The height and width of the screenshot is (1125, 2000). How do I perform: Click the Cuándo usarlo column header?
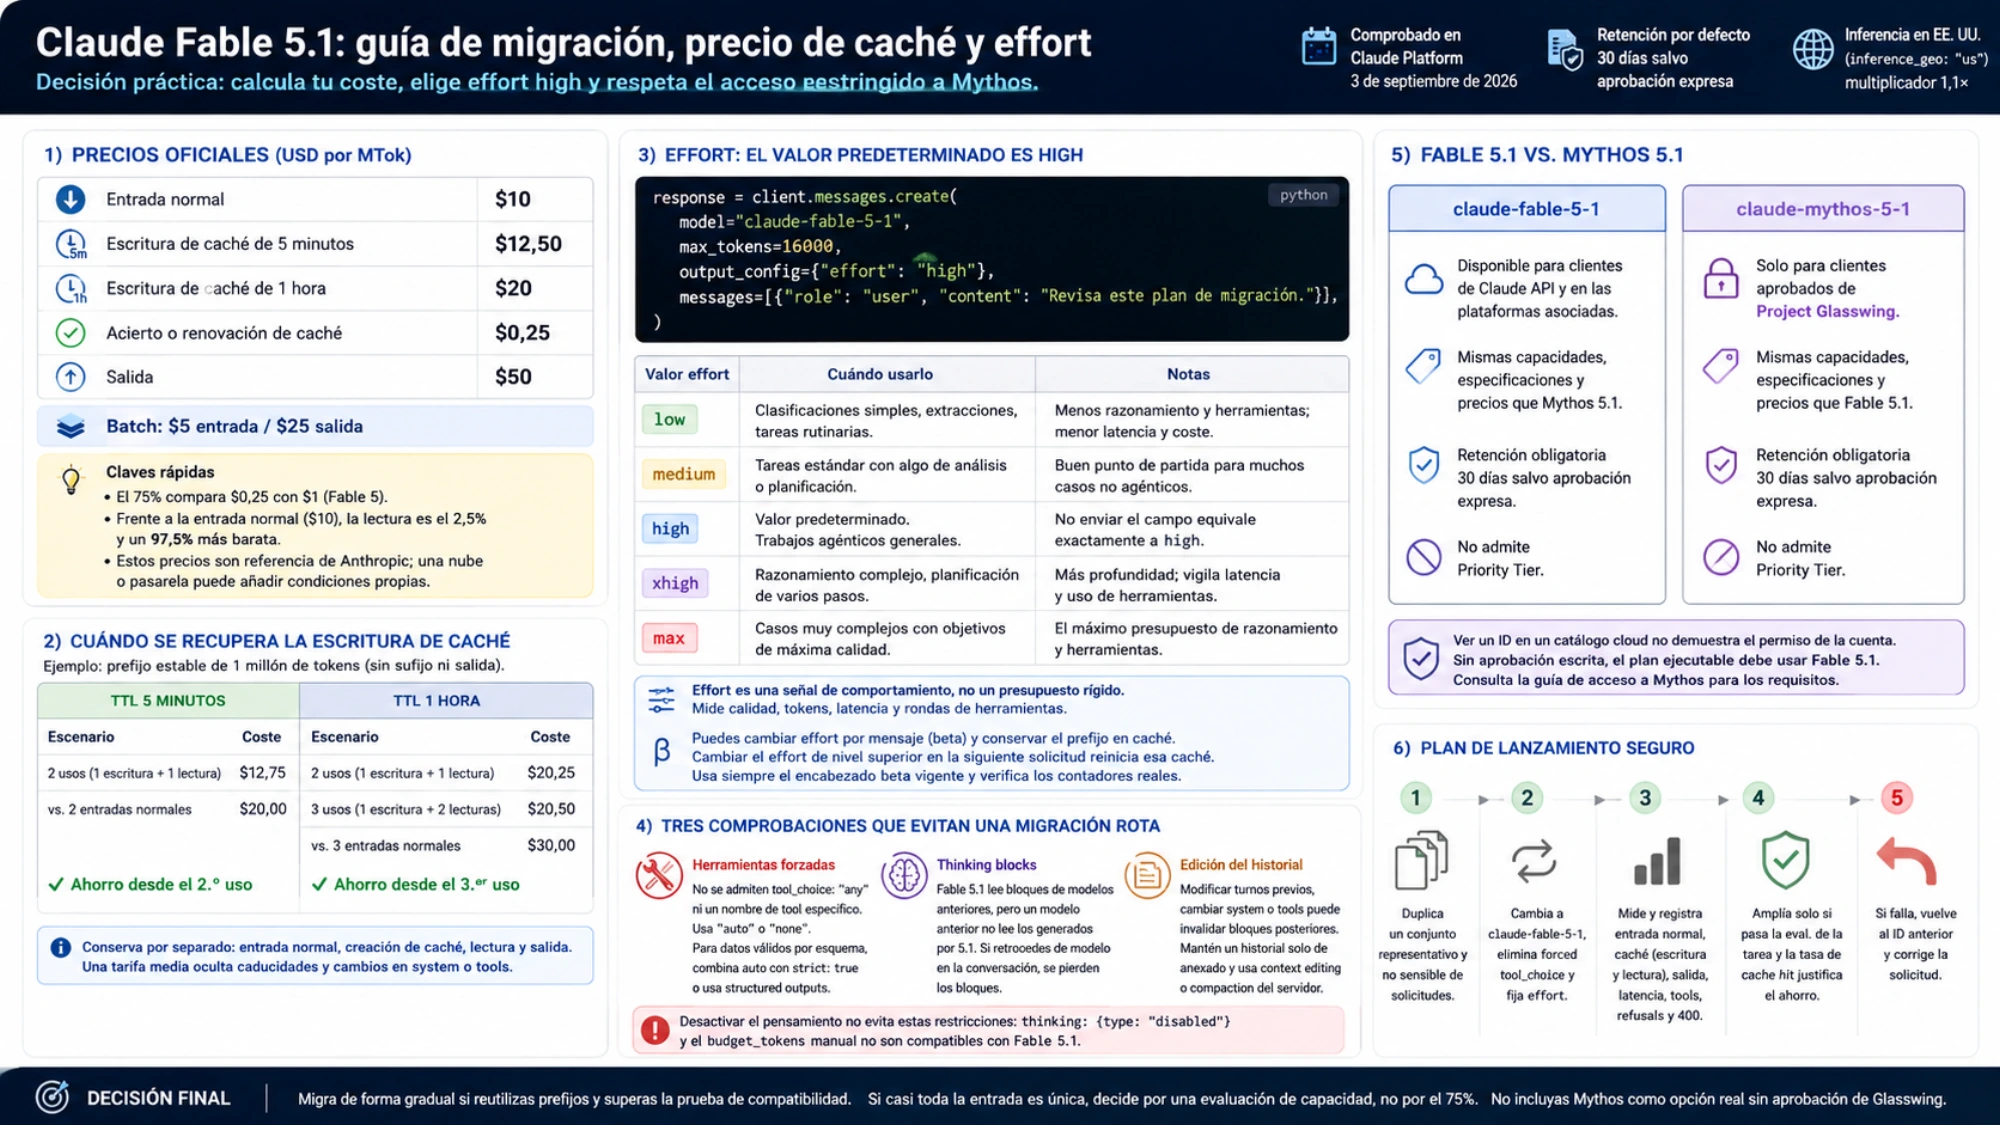pos(880,374)
